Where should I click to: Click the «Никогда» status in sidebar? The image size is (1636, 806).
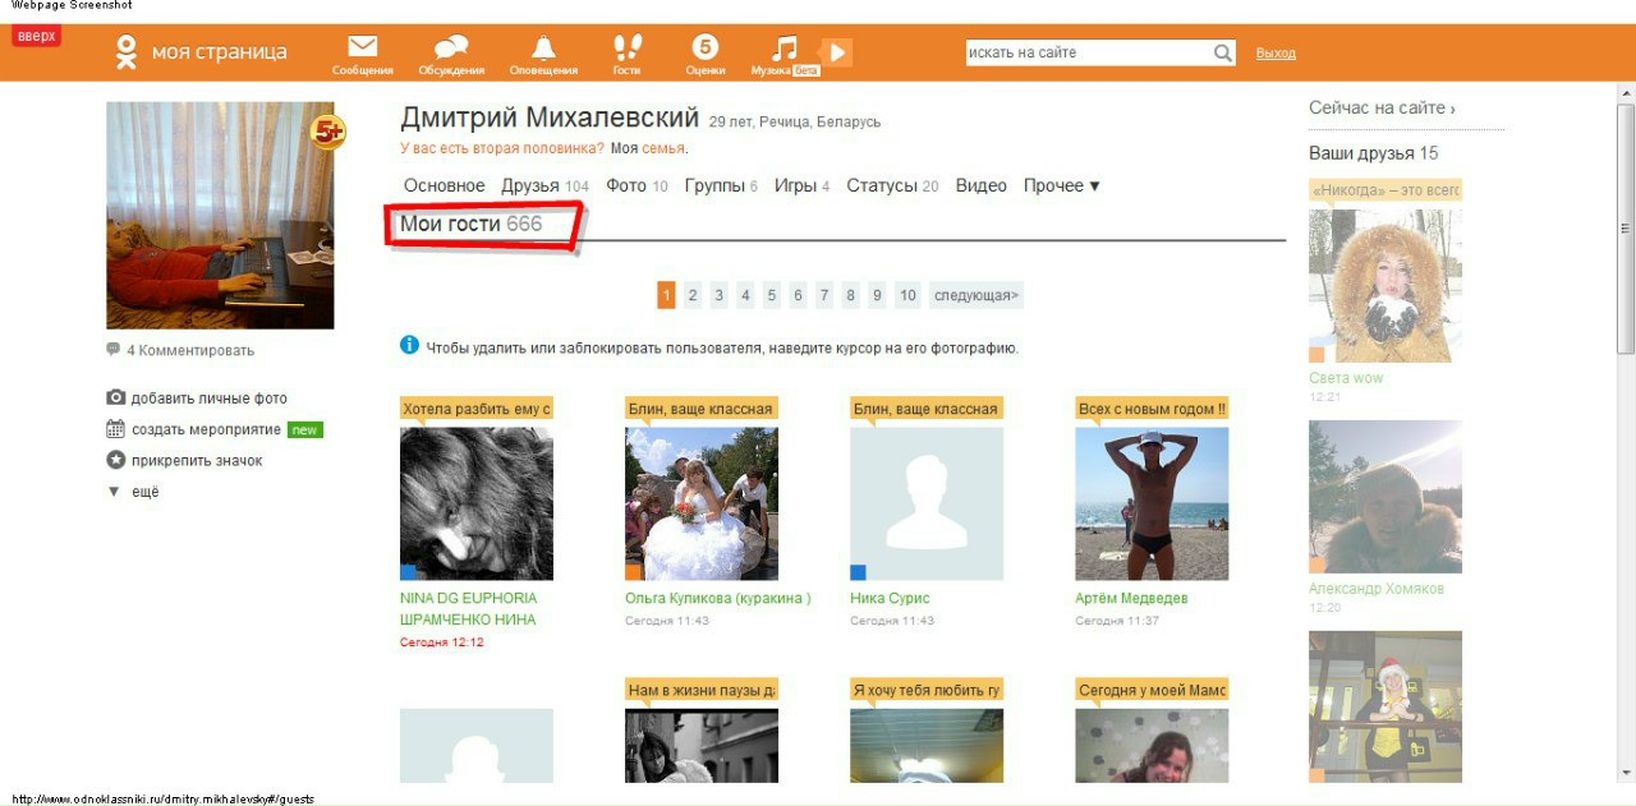1385,190
